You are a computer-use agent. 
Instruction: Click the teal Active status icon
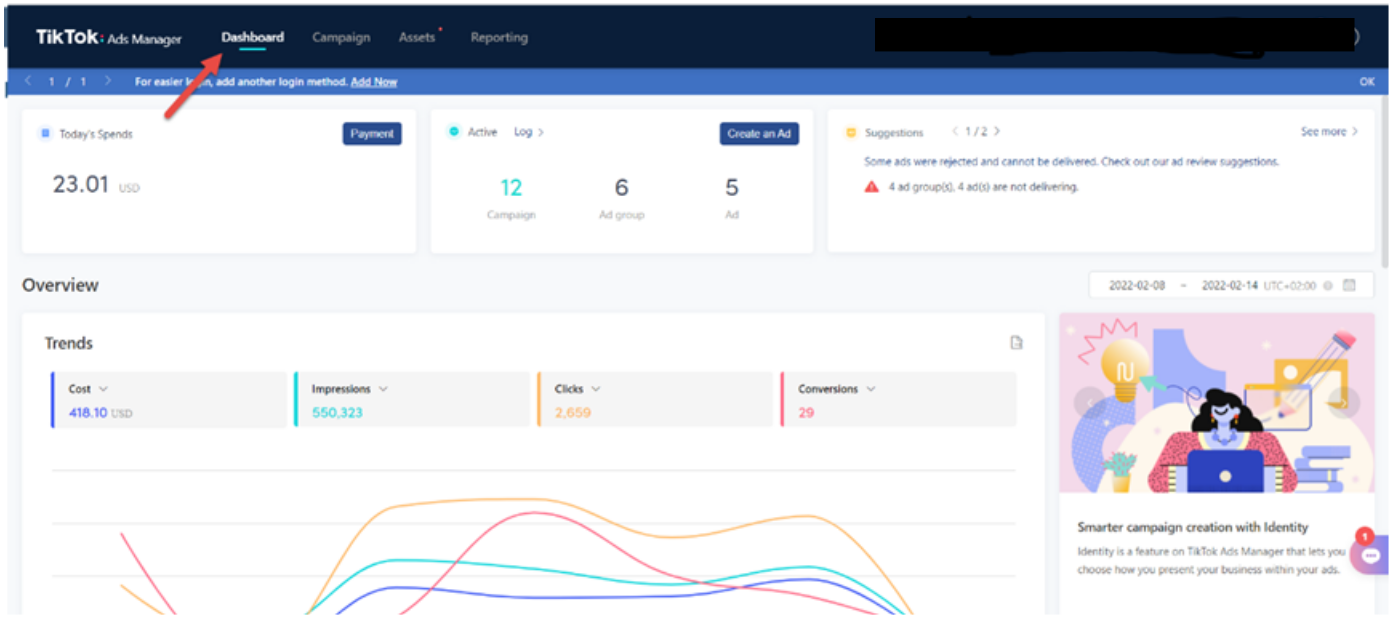coord(454,132)
